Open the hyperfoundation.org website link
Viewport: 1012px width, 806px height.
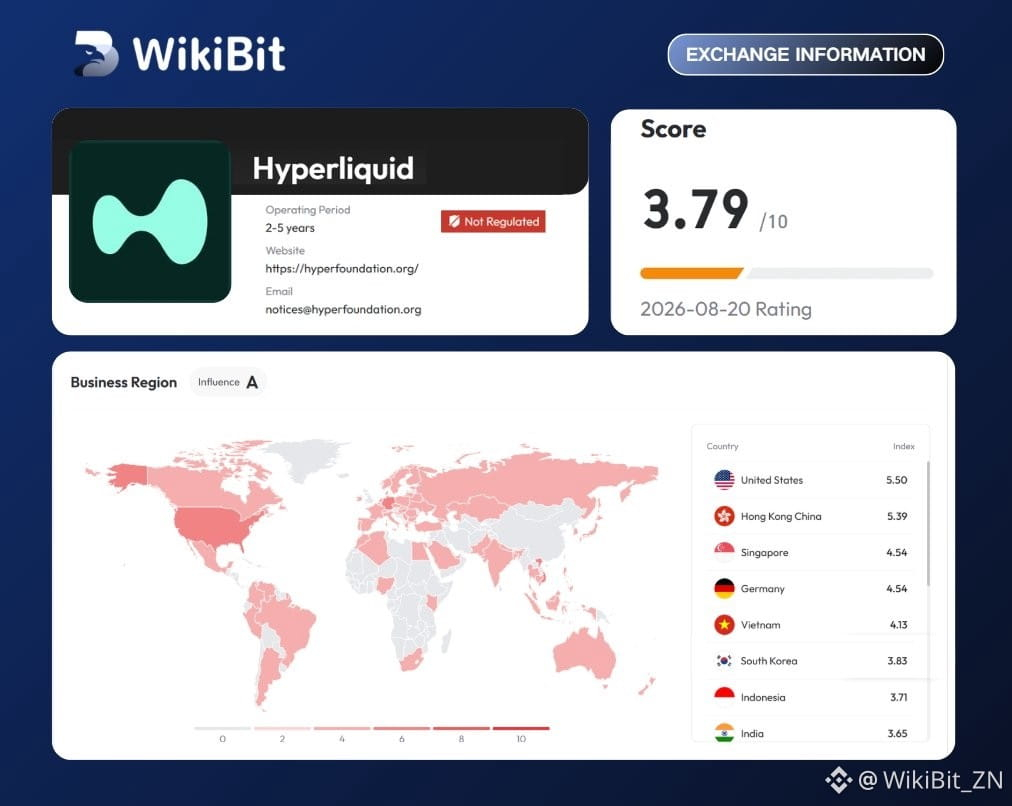(342, 268)
